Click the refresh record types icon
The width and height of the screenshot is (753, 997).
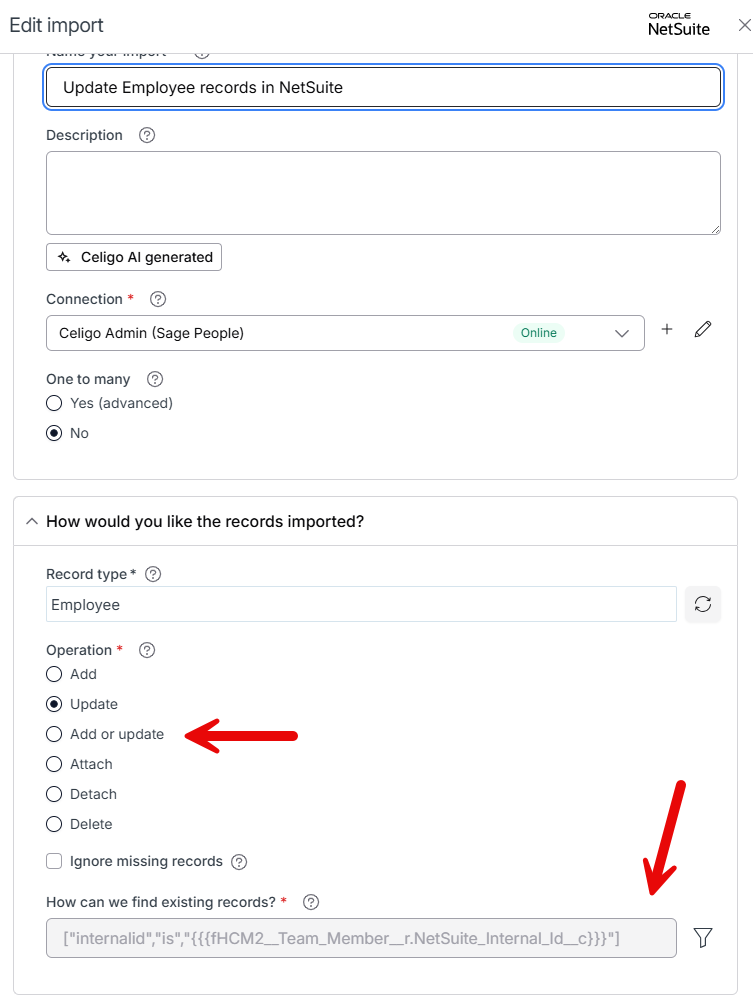[x=703, y=604]
